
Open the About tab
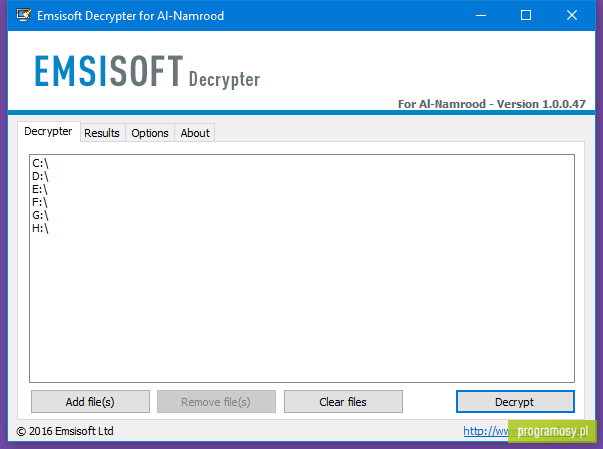pos(195,133)
